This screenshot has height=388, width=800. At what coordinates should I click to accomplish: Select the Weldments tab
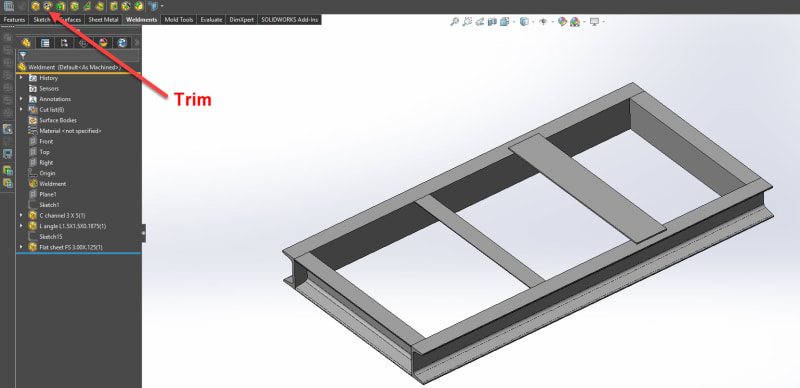(x=141, y=19)
